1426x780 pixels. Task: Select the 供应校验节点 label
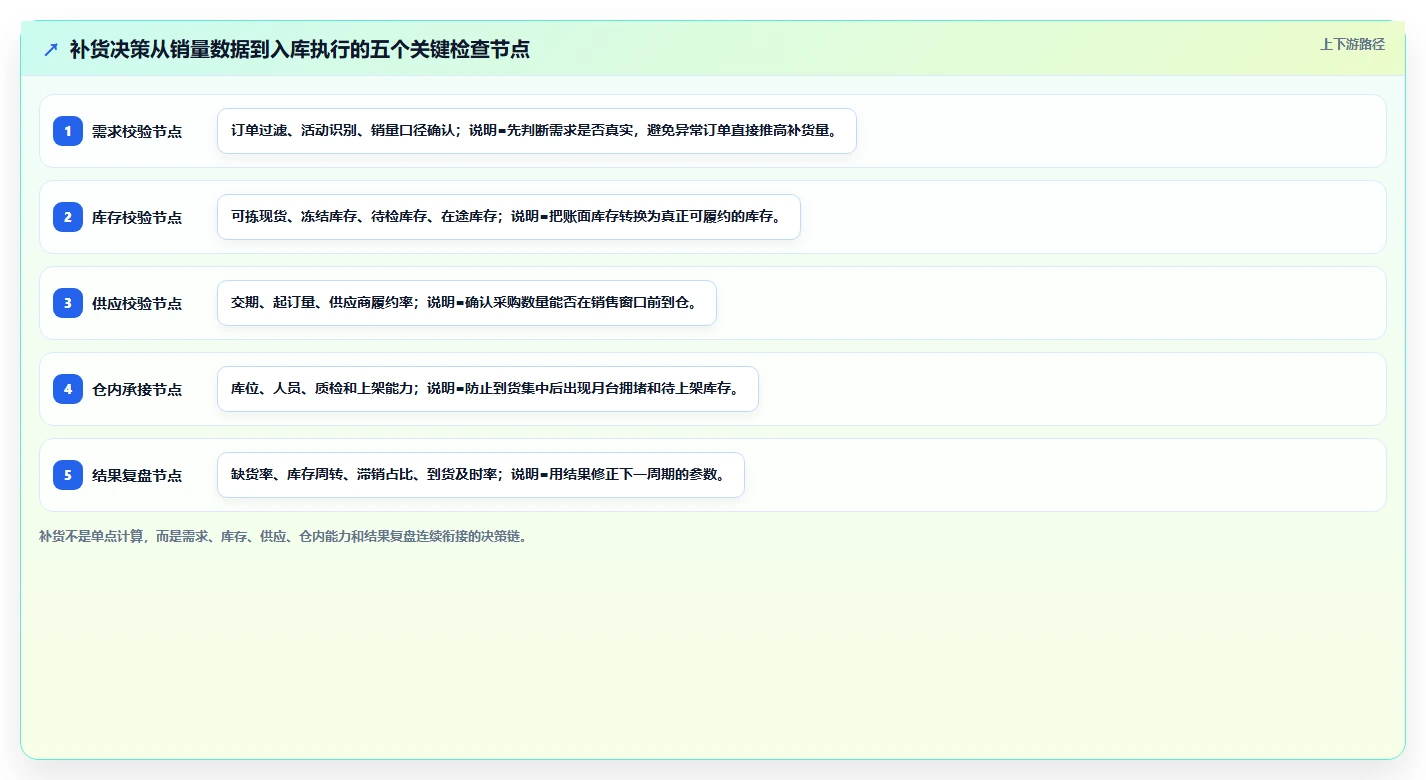tap(137, 303)
